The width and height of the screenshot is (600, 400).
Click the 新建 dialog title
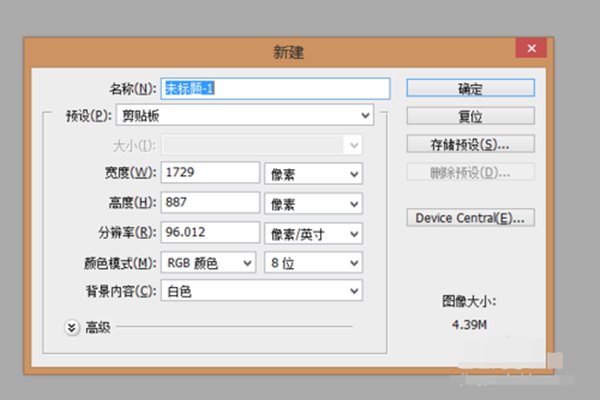pos(289,52)
